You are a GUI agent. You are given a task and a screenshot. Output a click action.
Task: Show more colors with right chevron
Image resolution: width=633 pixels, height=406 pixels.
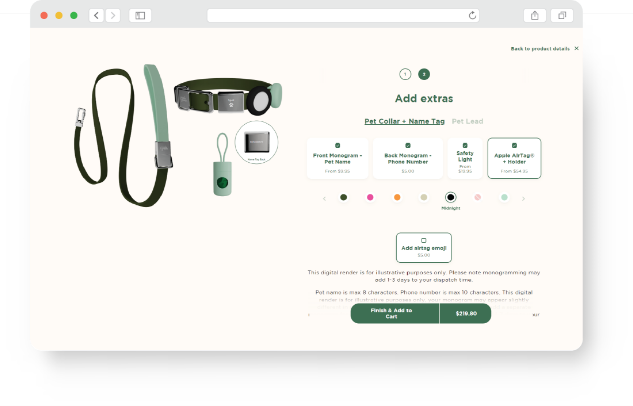pyautogui.click(x=524, y=198)
